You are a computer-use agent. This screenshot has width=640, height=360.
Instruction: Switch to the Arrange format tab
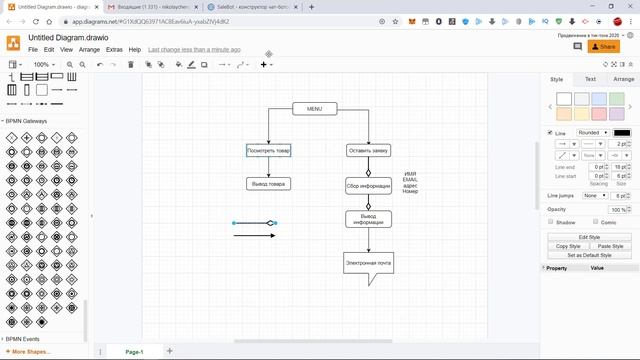pos(624,79)
